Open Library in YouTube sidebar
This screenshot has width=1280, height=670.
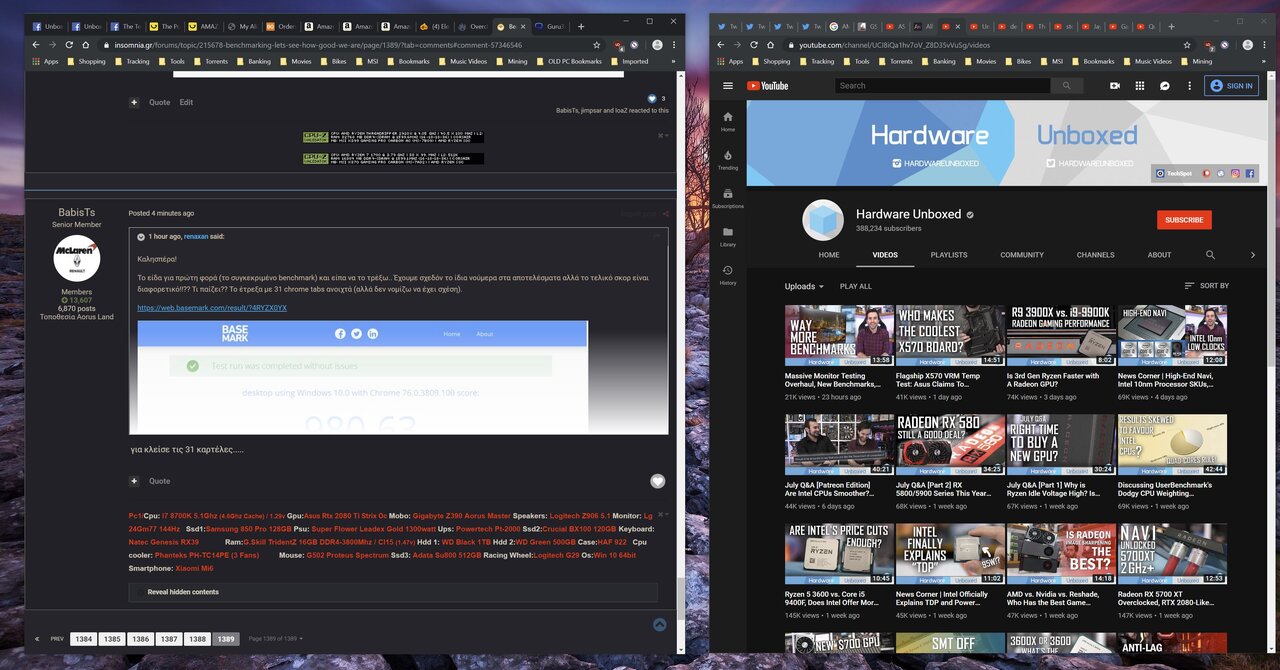pos(727,237)
